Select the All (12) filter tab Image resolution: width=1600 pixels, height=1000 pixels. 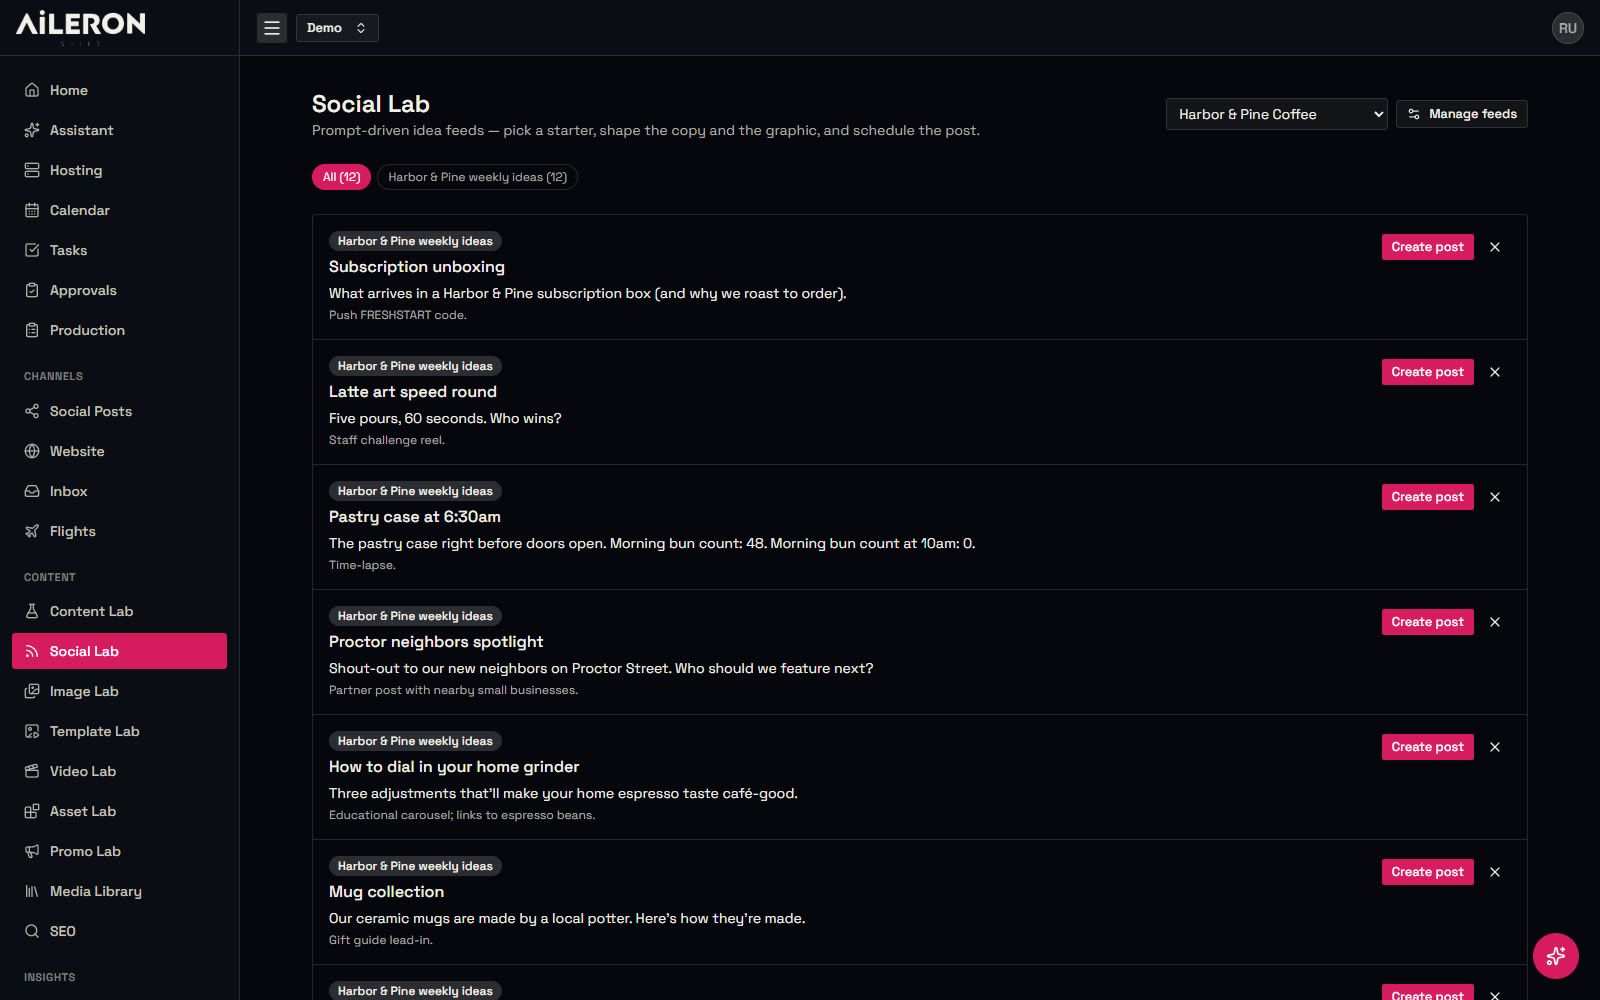[341, 177]
